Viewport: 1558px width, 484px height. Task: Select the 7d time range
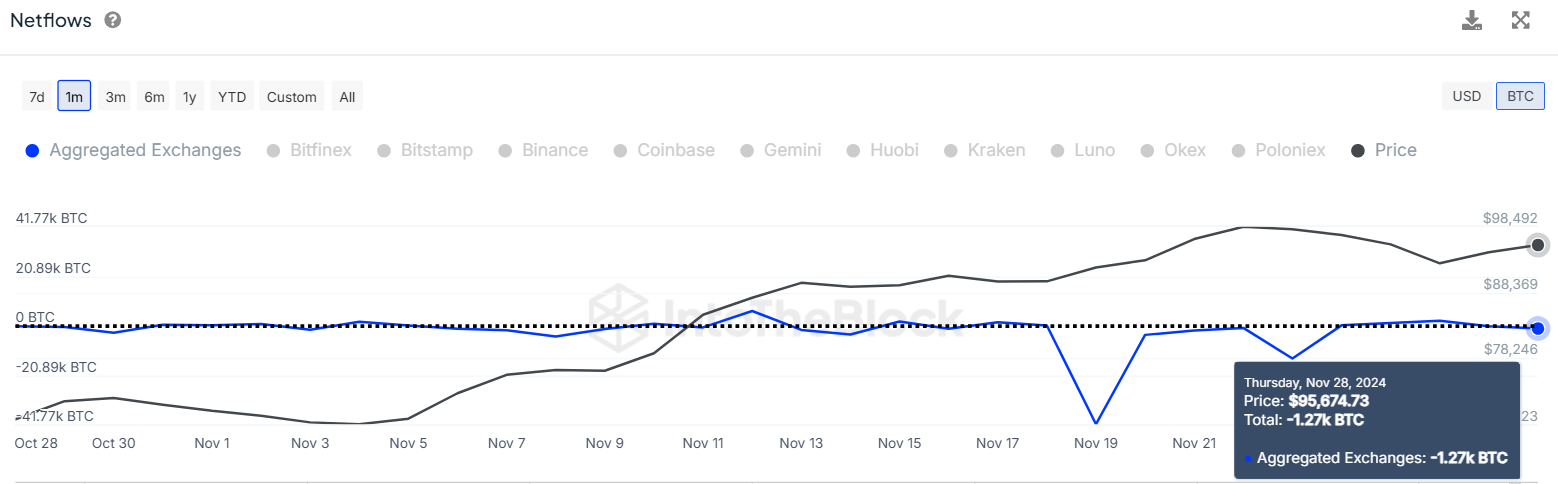pos(37,97)
